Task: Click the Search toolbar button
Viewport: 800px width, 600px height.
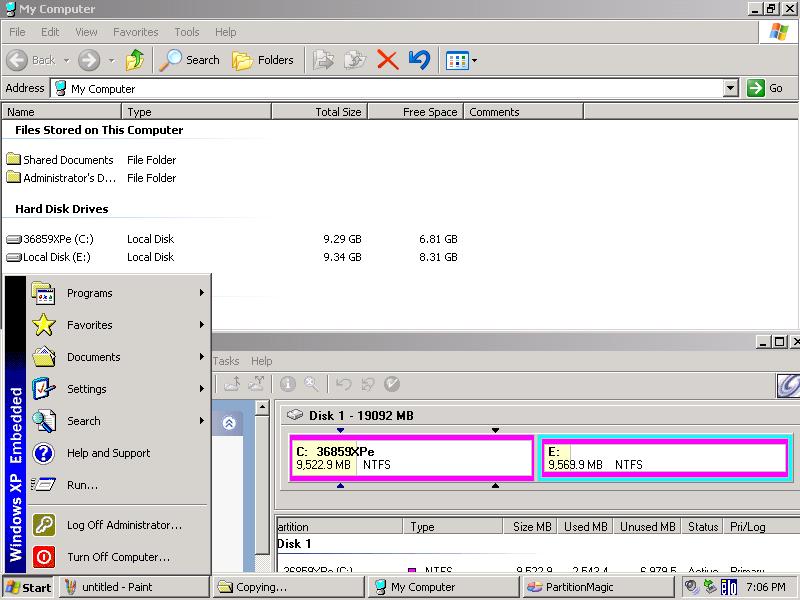Action: (190, 60)
